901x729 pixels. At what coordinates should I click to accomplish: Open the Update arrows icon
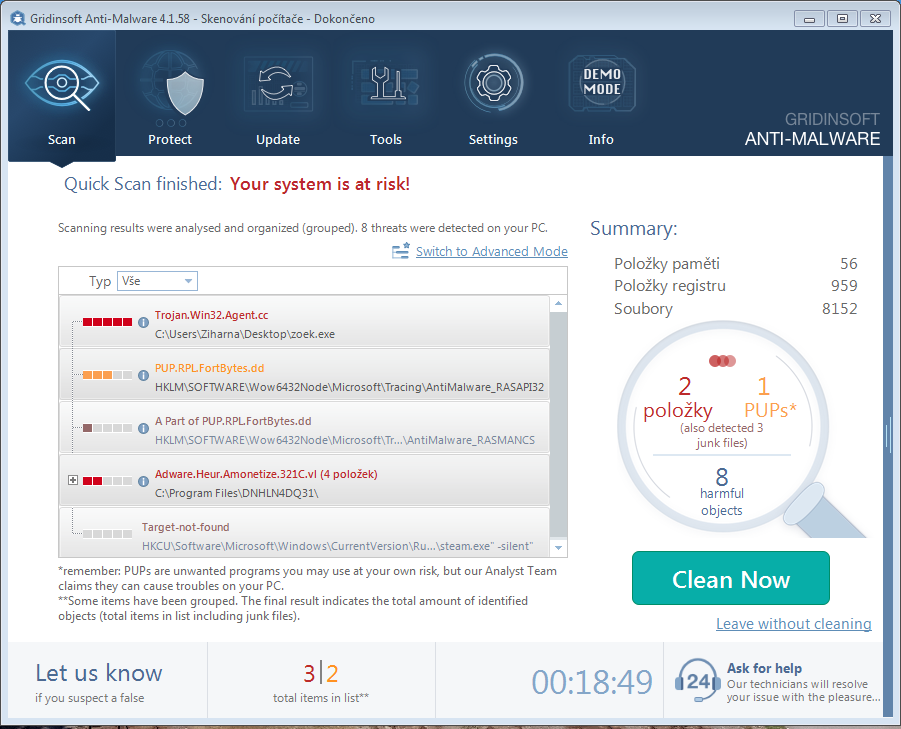click(278, 84)
